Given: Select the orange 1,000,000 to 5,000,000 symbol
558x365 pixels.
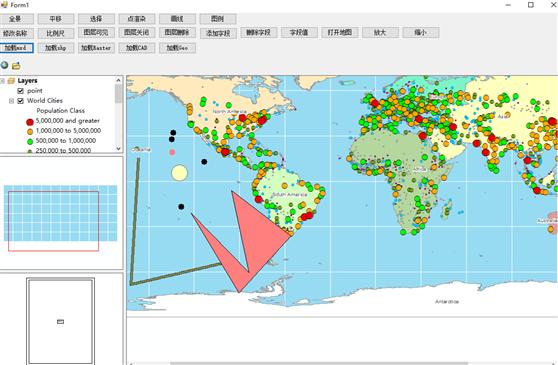Looking at the screenshot, I should [x=30, y=132].
